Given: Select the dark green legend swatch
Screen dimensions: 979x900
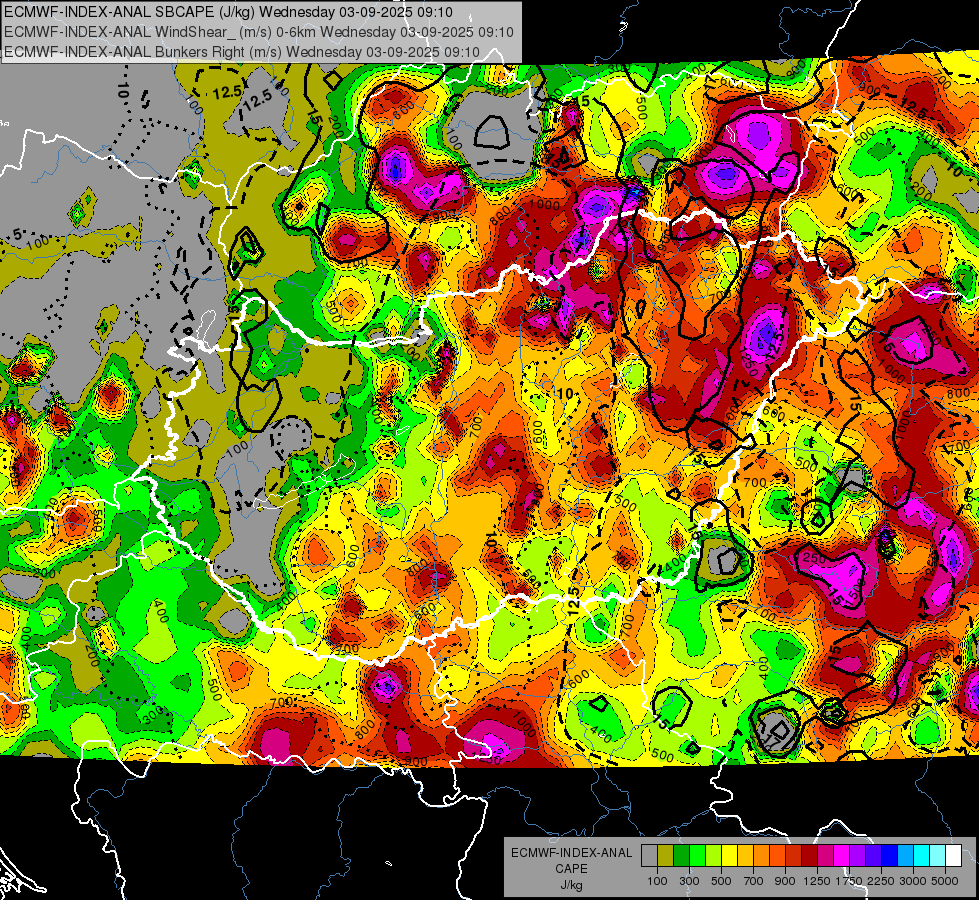Looking at the screenshot, I should (681, 856).
